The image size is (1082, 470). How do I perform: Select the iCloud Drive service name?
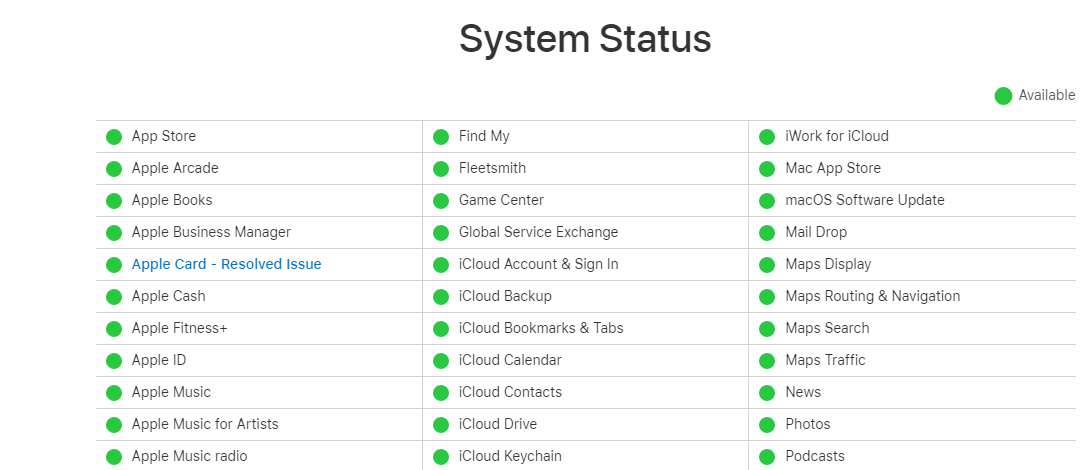[x=498, y=424]
